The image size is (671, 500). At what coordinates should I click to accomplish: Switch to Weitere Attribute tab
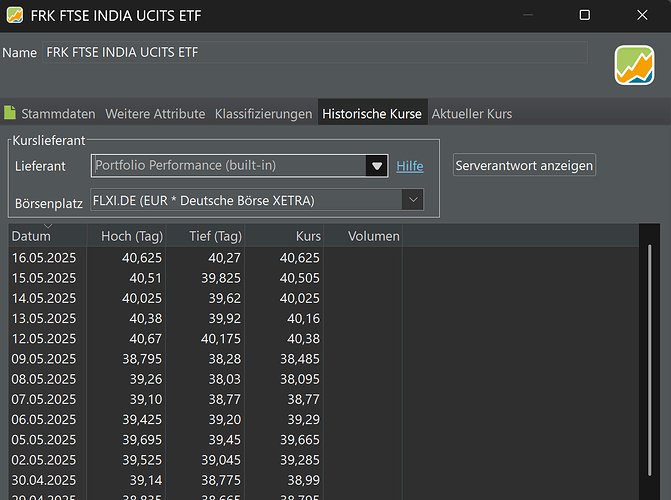(x=155, y=114)
